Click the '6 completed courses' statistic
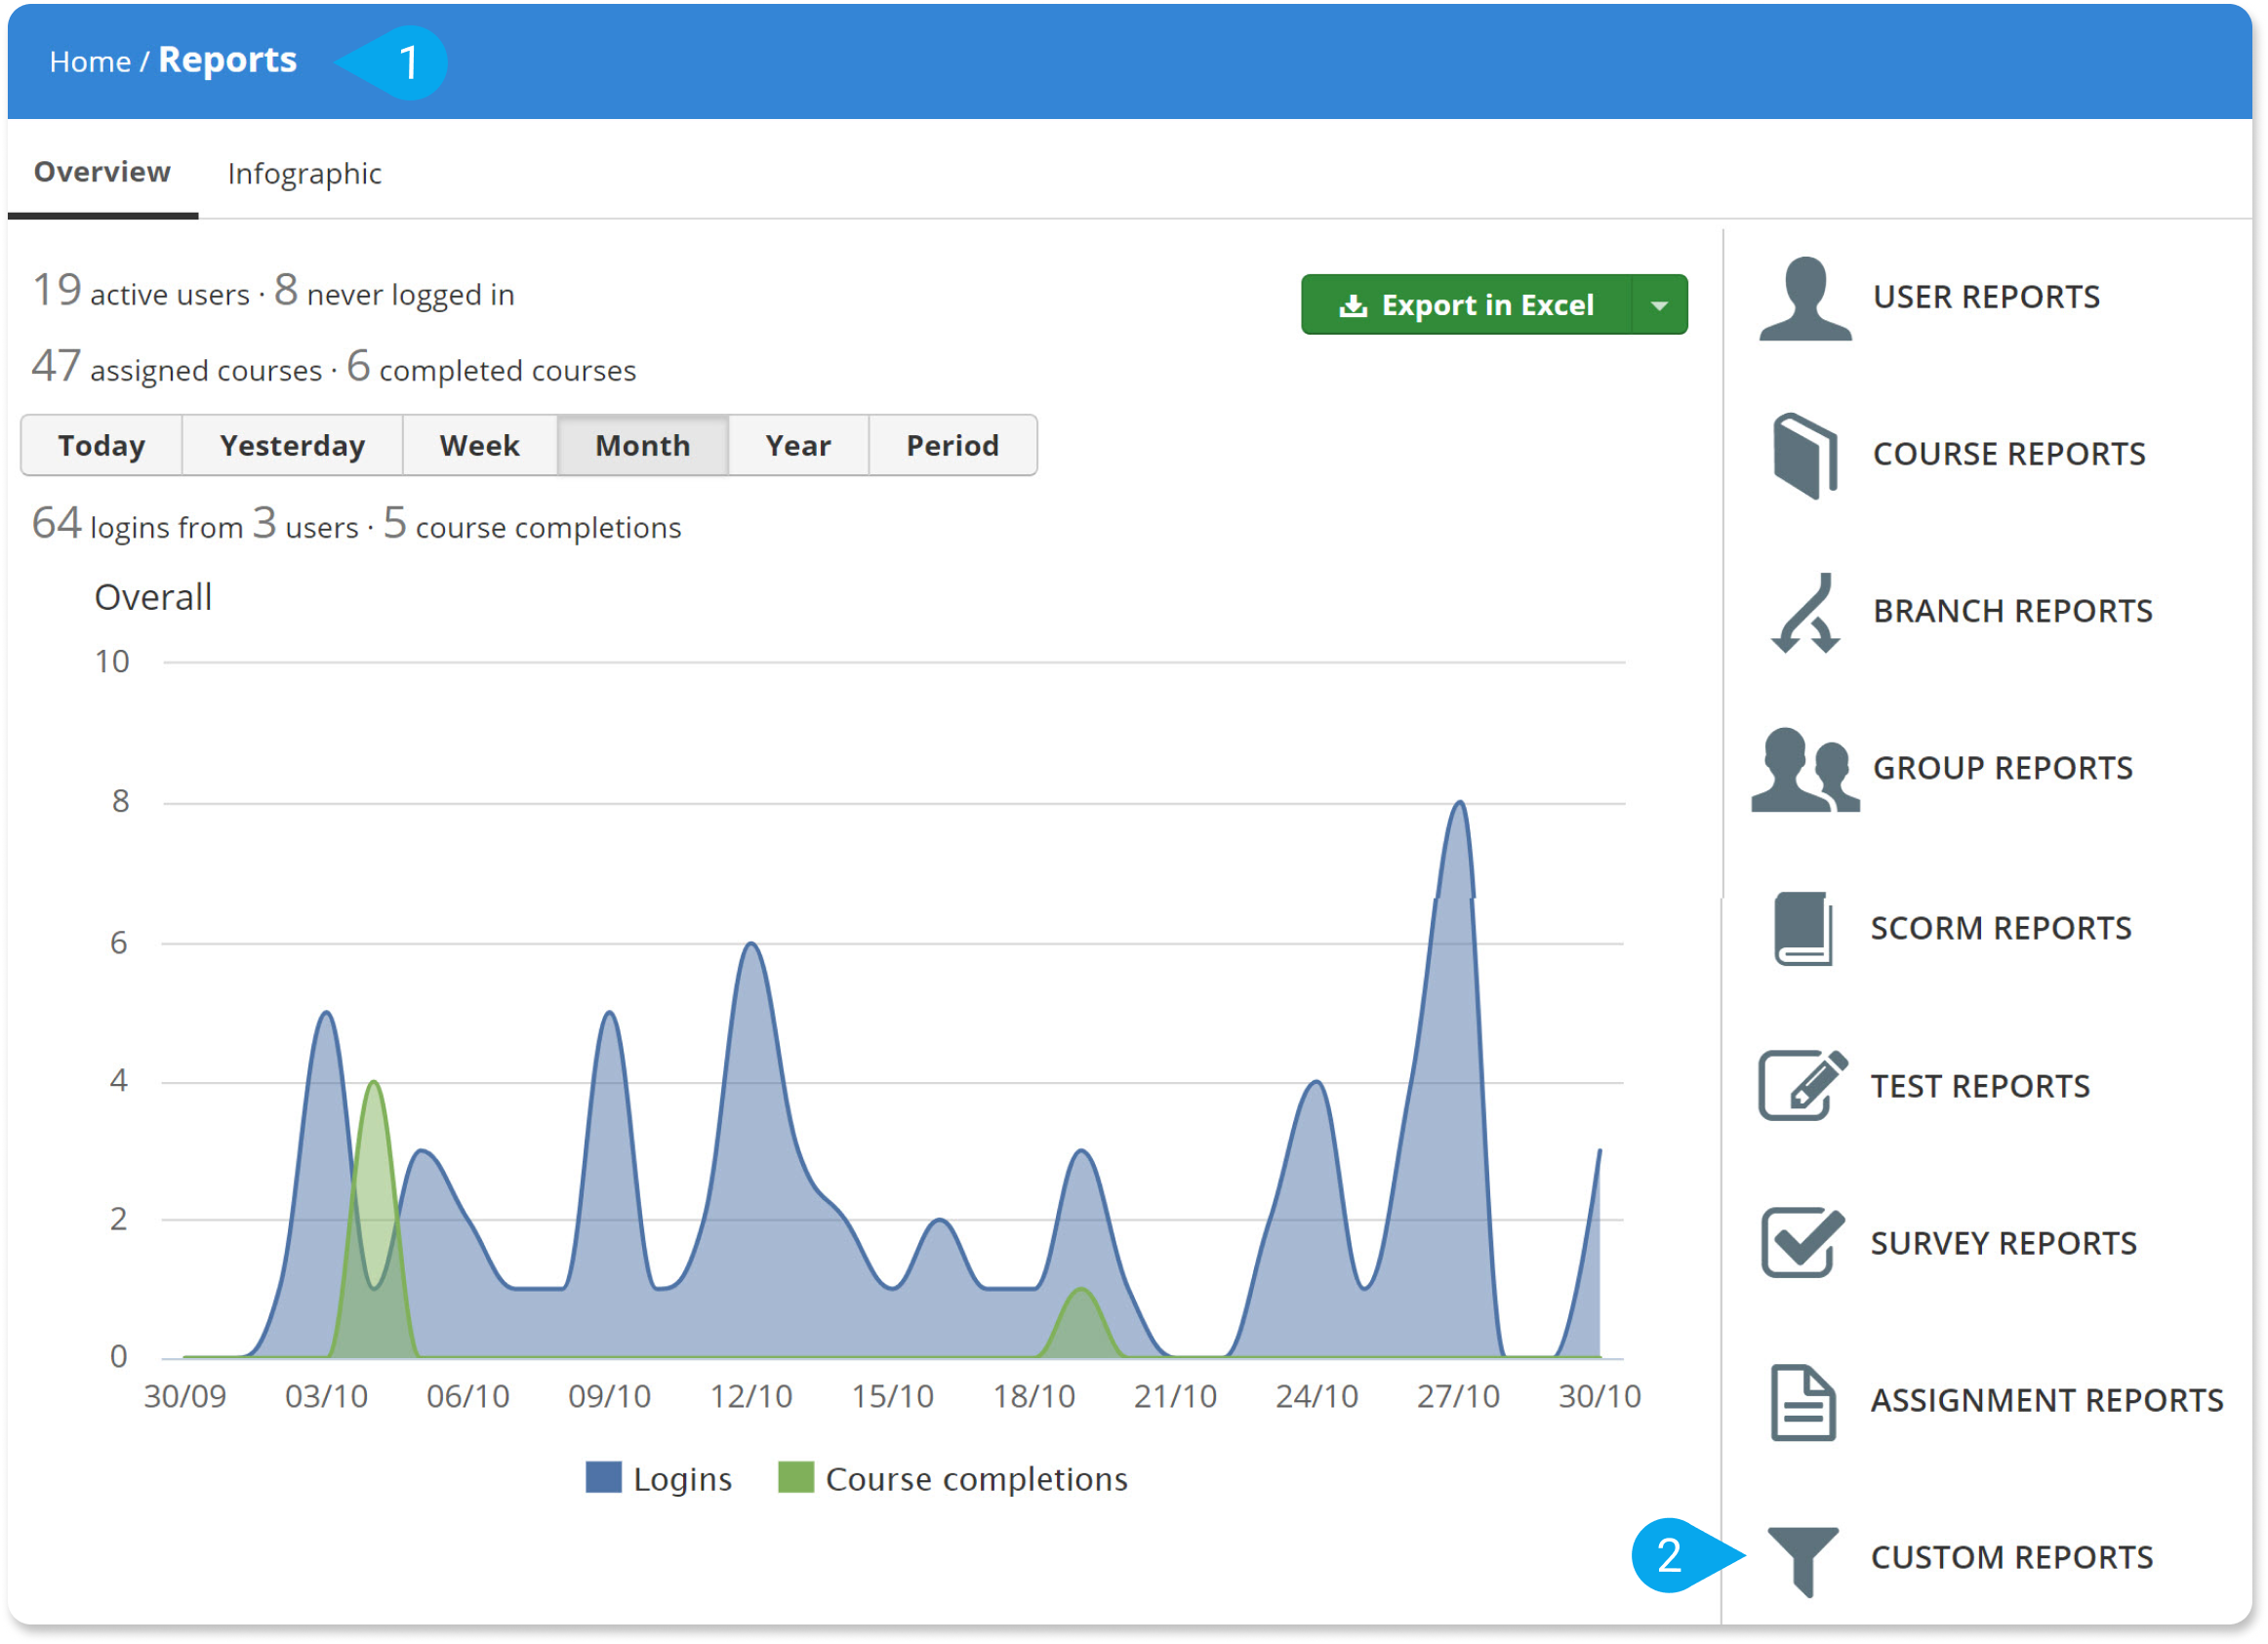Image resolution: width=2268 pixels, height=1644 pixels. [x=491, y=367]
